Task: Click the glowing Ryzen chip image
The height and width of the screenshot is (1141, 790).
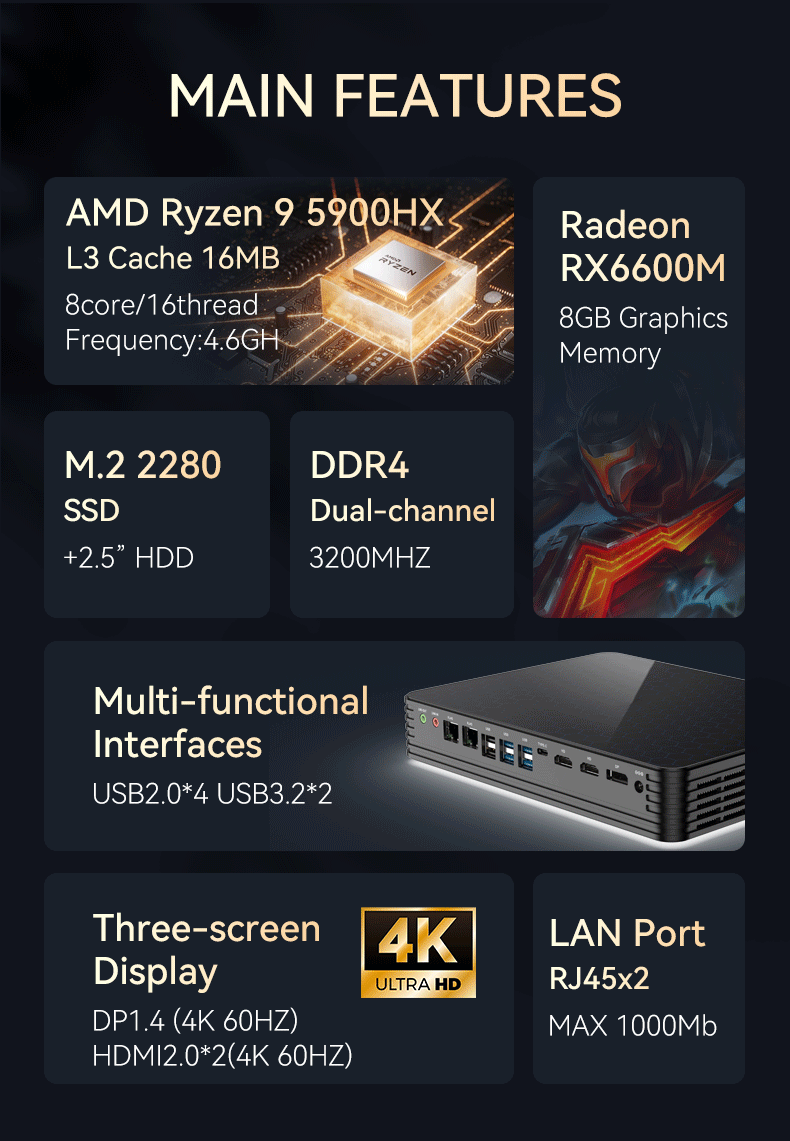Action: point(398,291)
